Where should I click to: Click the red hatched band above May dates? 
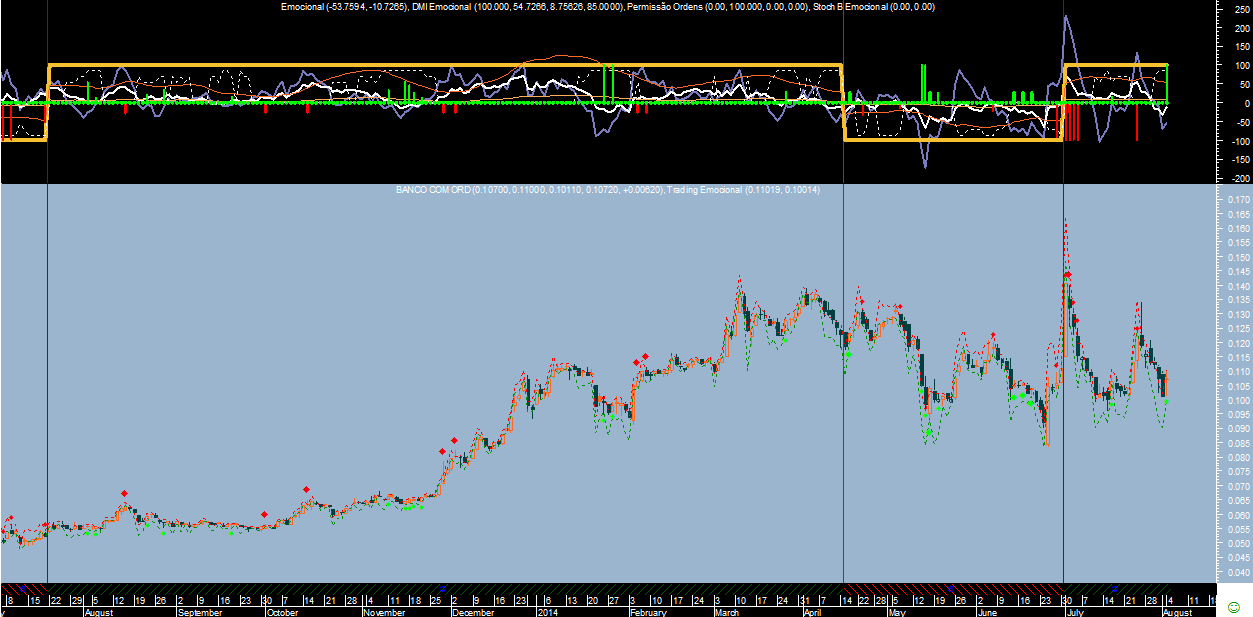click(953, 588)
